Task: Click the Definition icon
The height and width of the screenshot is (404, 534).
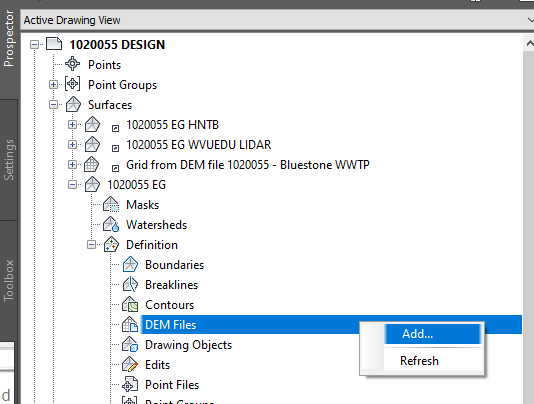Action: tap(111, 245)
